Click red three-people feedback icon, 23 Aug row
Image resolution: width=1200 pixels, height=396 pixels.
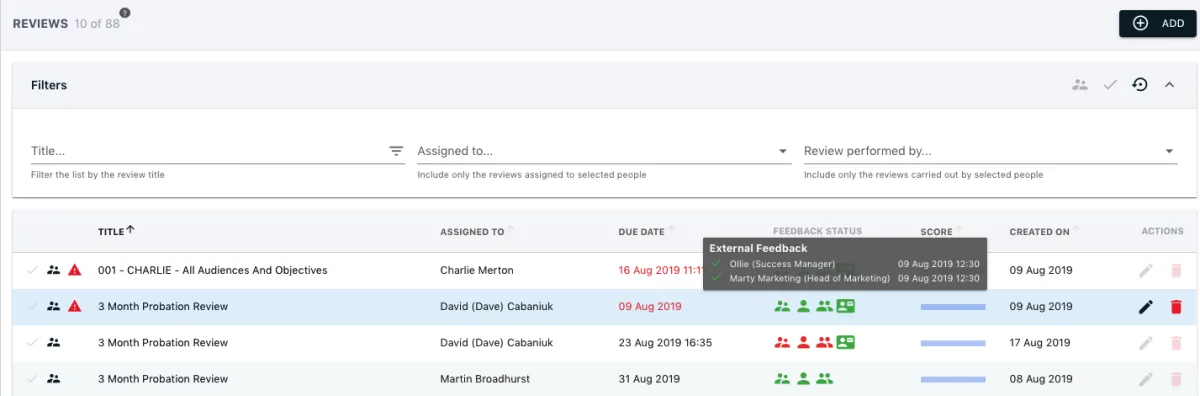[824, 342]
